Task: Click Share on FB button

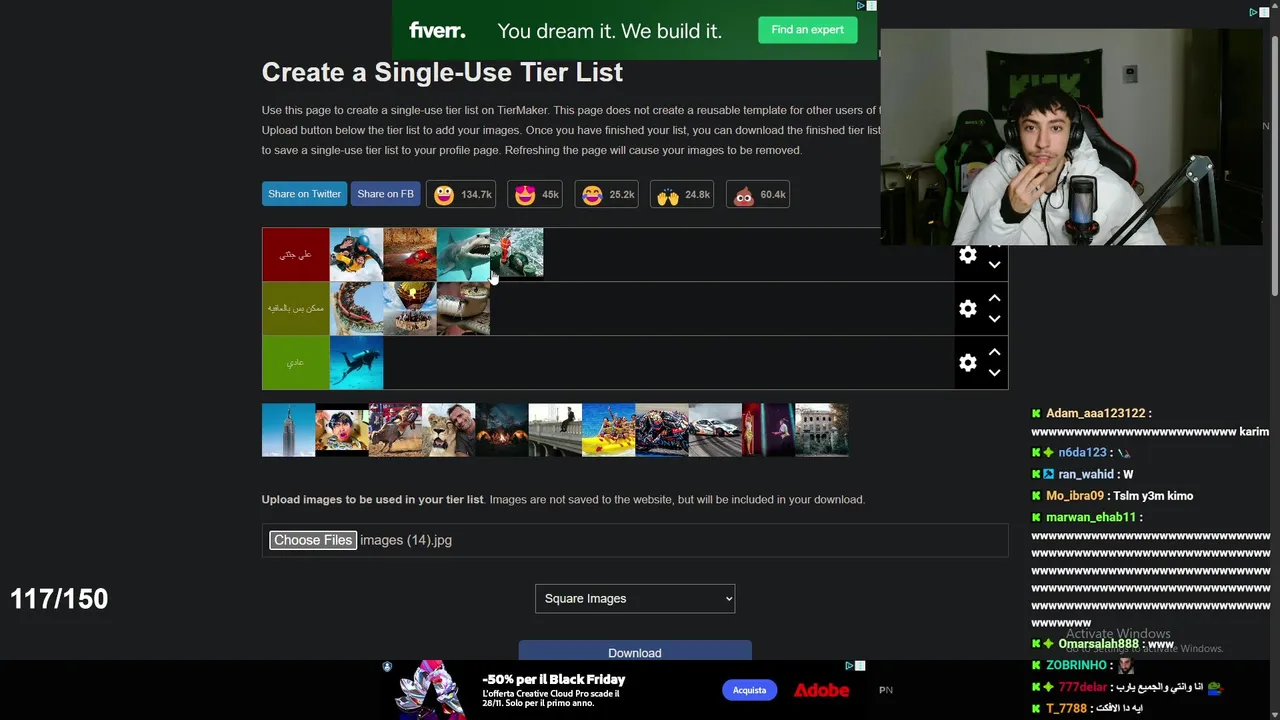Action: pyautogui.click(x=385, y=194)
